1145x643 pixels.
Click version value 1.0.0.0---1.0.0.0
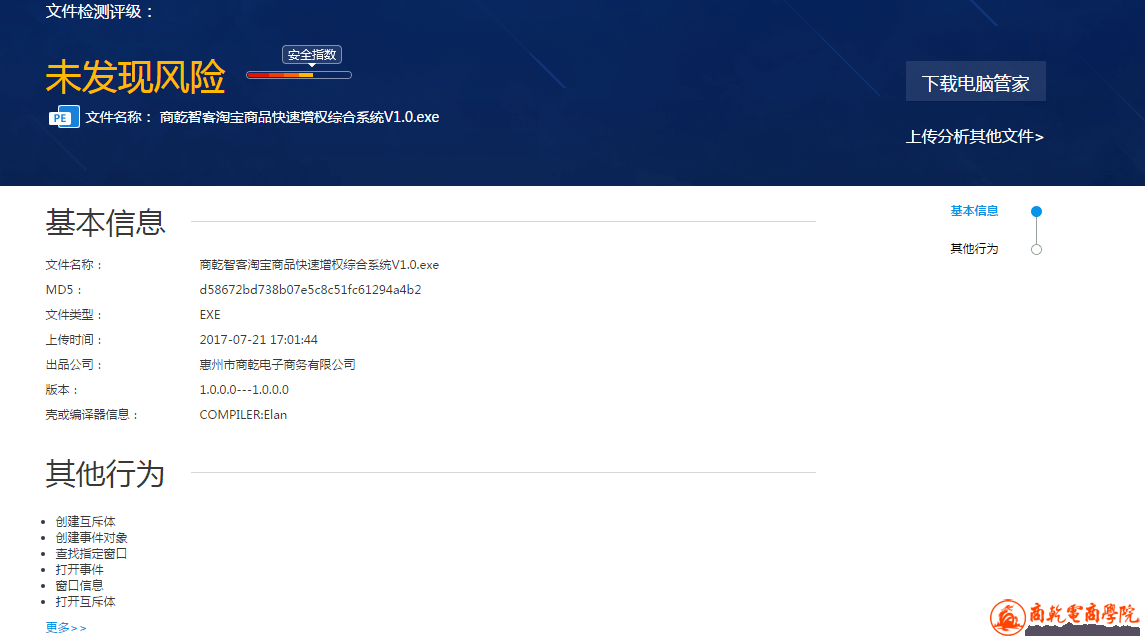(x=244, y=390)
